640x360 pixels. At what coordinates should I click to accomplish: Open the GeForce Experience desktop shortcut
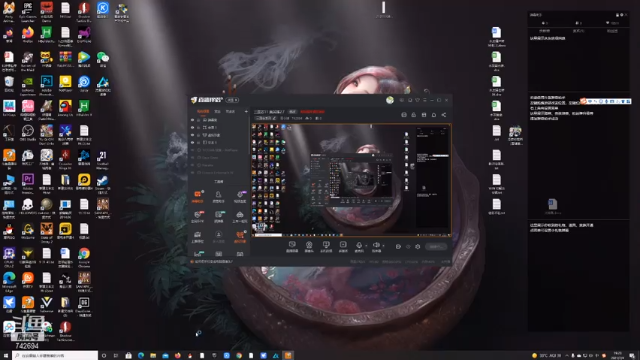pos(28,85)
